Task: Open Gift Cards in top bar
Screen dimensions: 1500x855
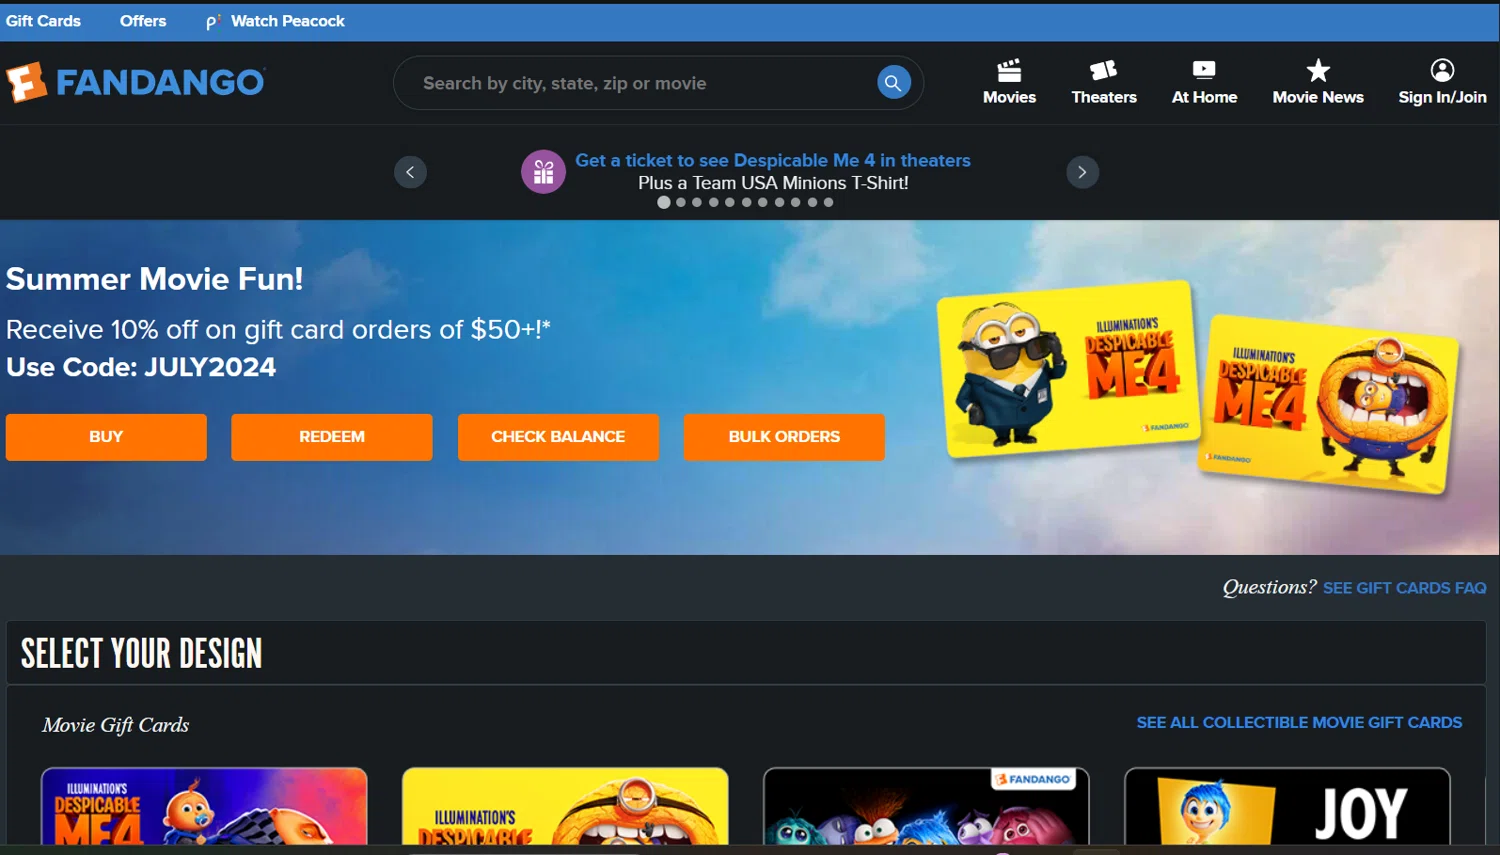Action: 43,21
